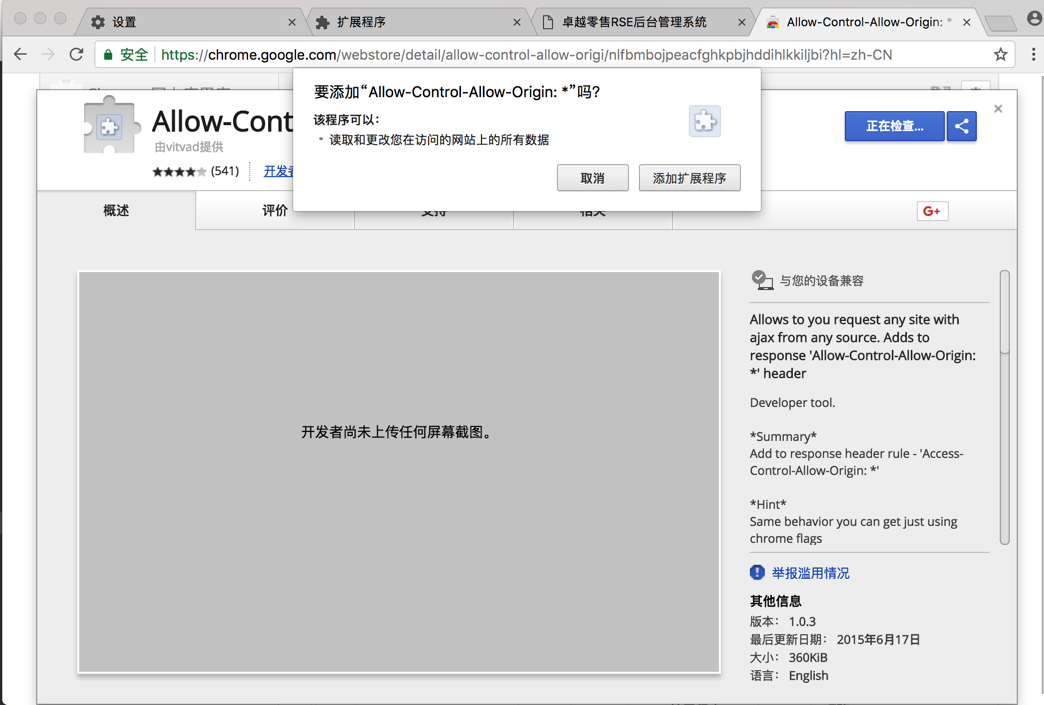1044x705 pixels.
Task: Click the puzzle-piece extension icon in the dialog
Action: (704, 121)
